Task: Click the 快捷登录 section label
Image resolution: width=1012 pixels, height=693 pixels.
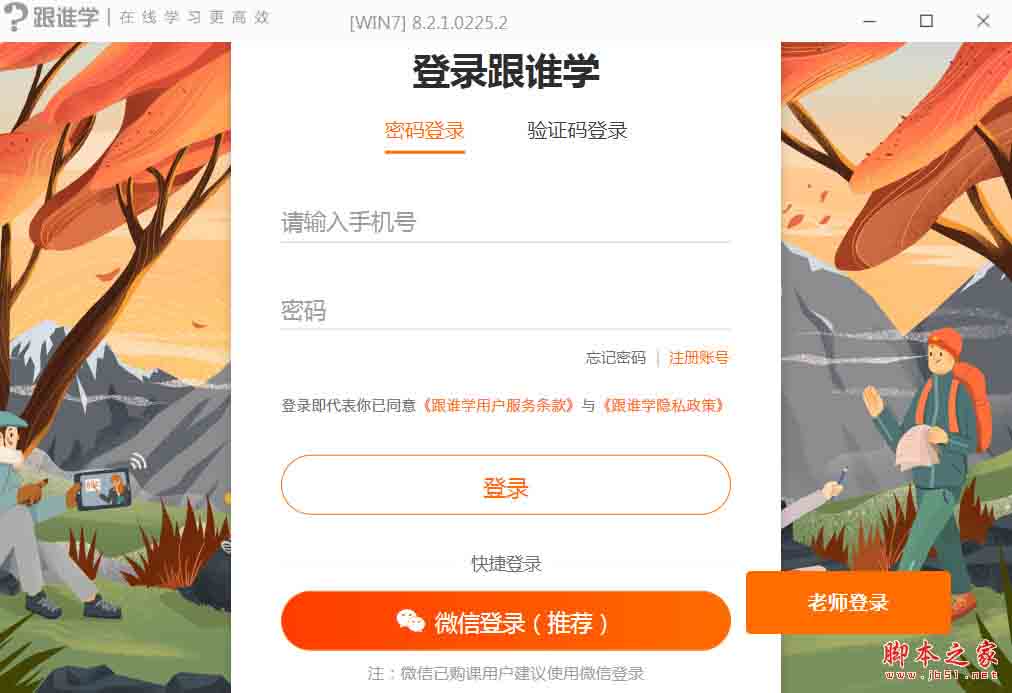Action: coord(506,564)
